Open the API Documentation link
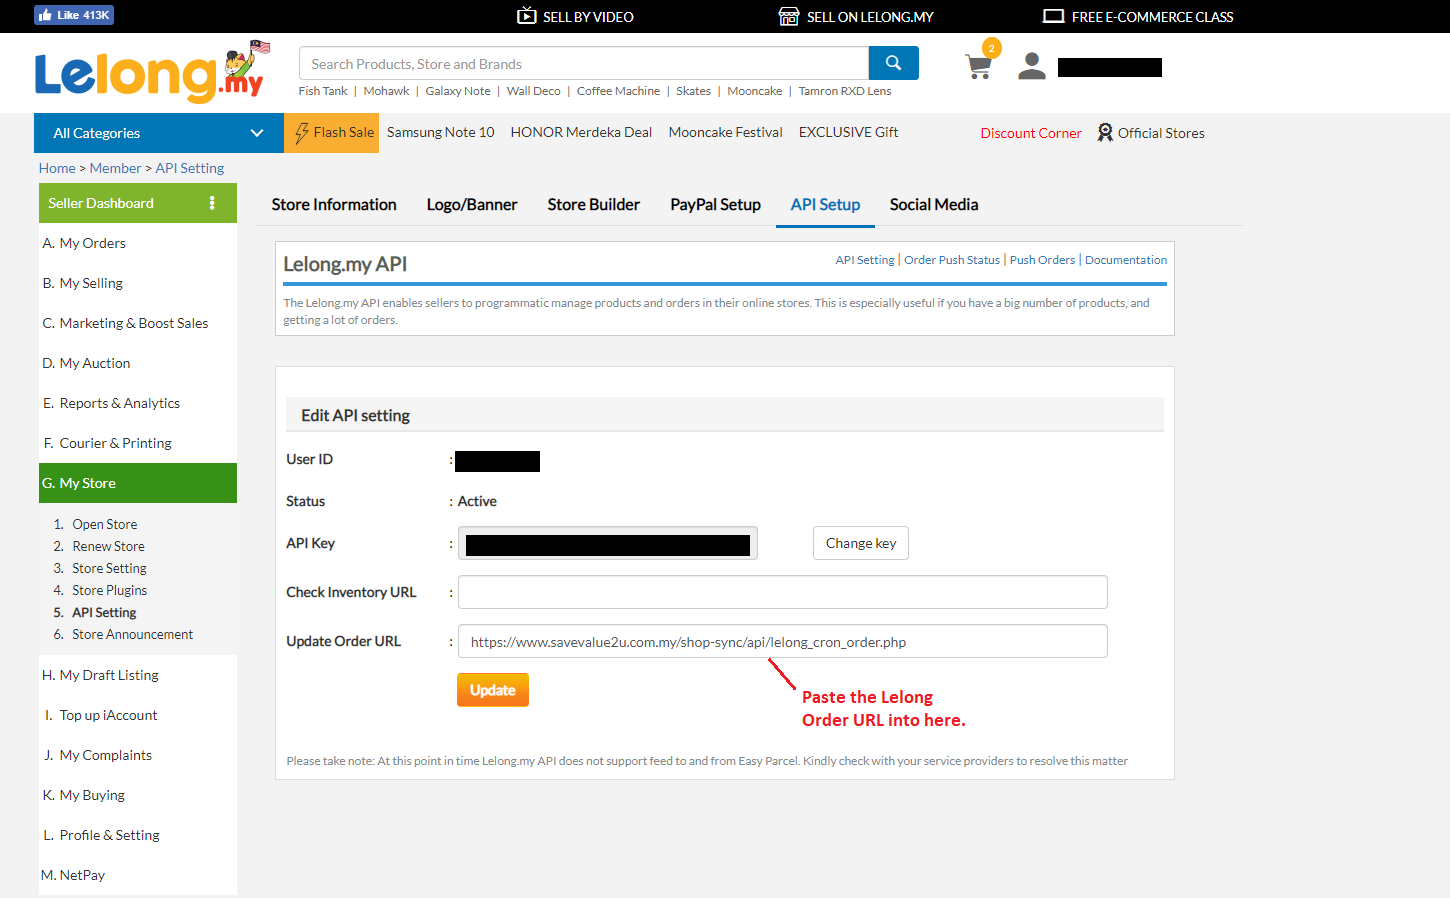The height and width of the screenshot is (898, 1450). [1125, 260]
